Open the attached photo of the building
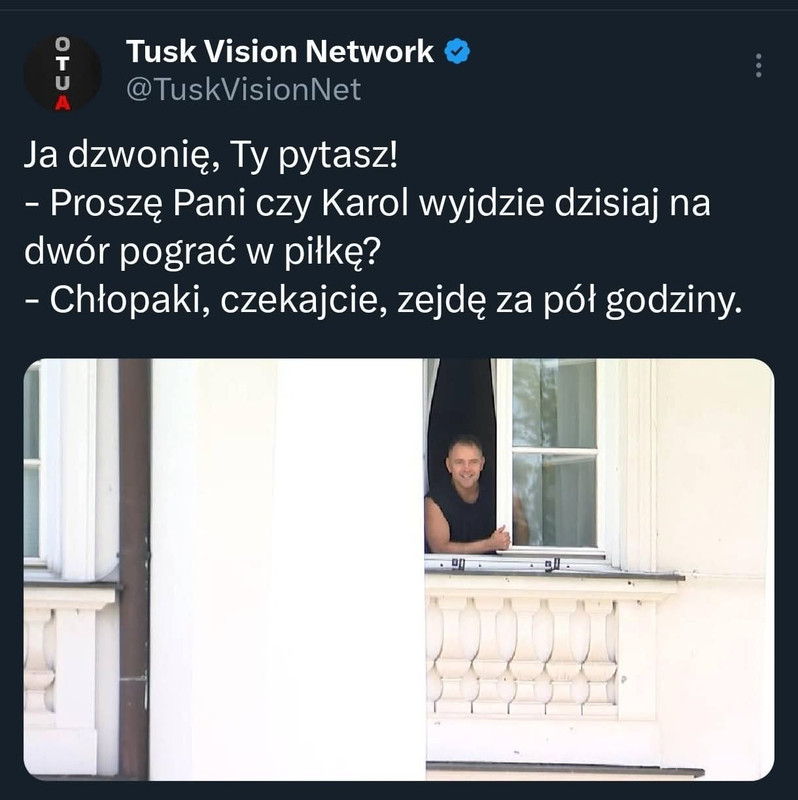 click(x=398, y=569)
